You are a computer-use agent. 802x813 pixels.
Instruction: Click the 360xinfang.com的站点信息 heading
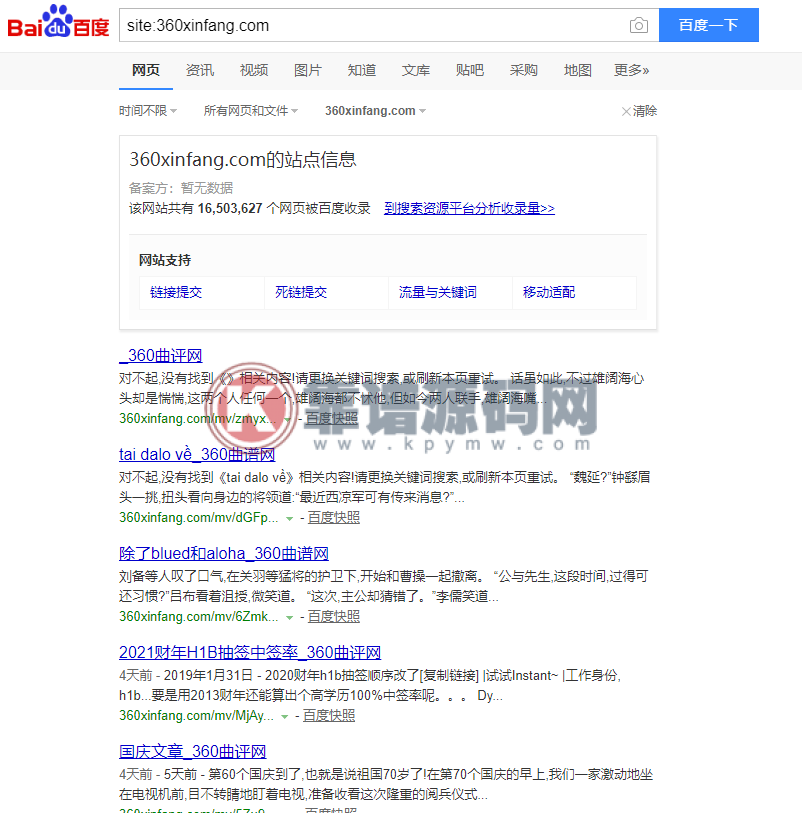coord(243,160)
